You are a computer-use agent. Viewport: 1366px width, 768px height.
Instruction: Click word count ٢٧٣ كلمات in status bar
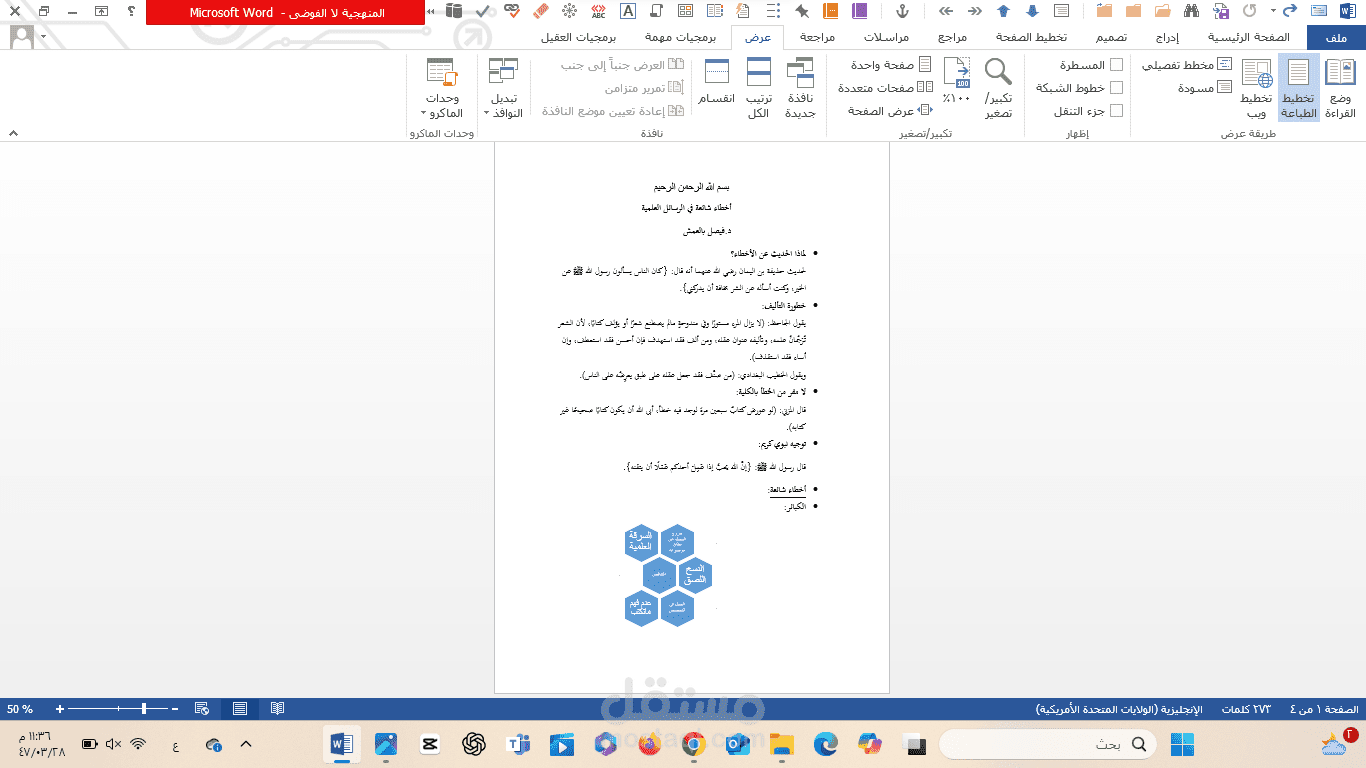(1246, 708)
